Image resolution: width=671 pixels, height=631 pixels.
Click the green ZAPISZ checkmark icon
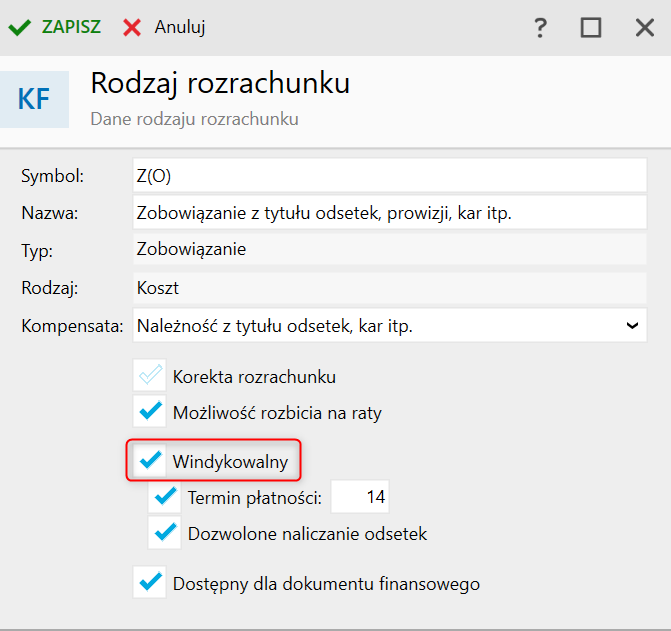tap(19, 27)
